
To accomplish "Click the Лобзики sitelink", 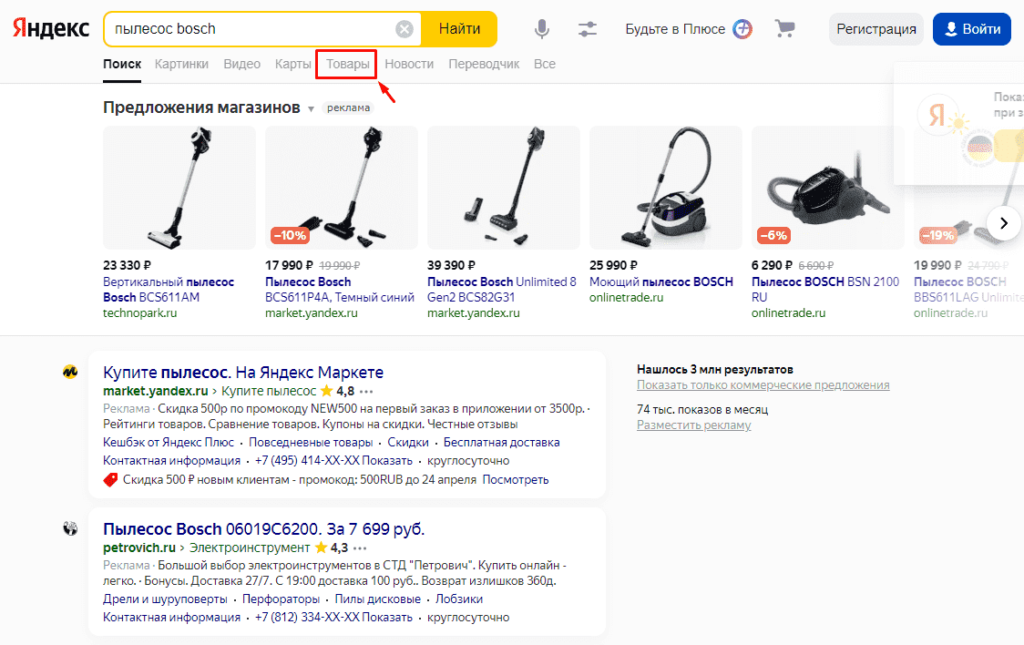I will point(459,599).
